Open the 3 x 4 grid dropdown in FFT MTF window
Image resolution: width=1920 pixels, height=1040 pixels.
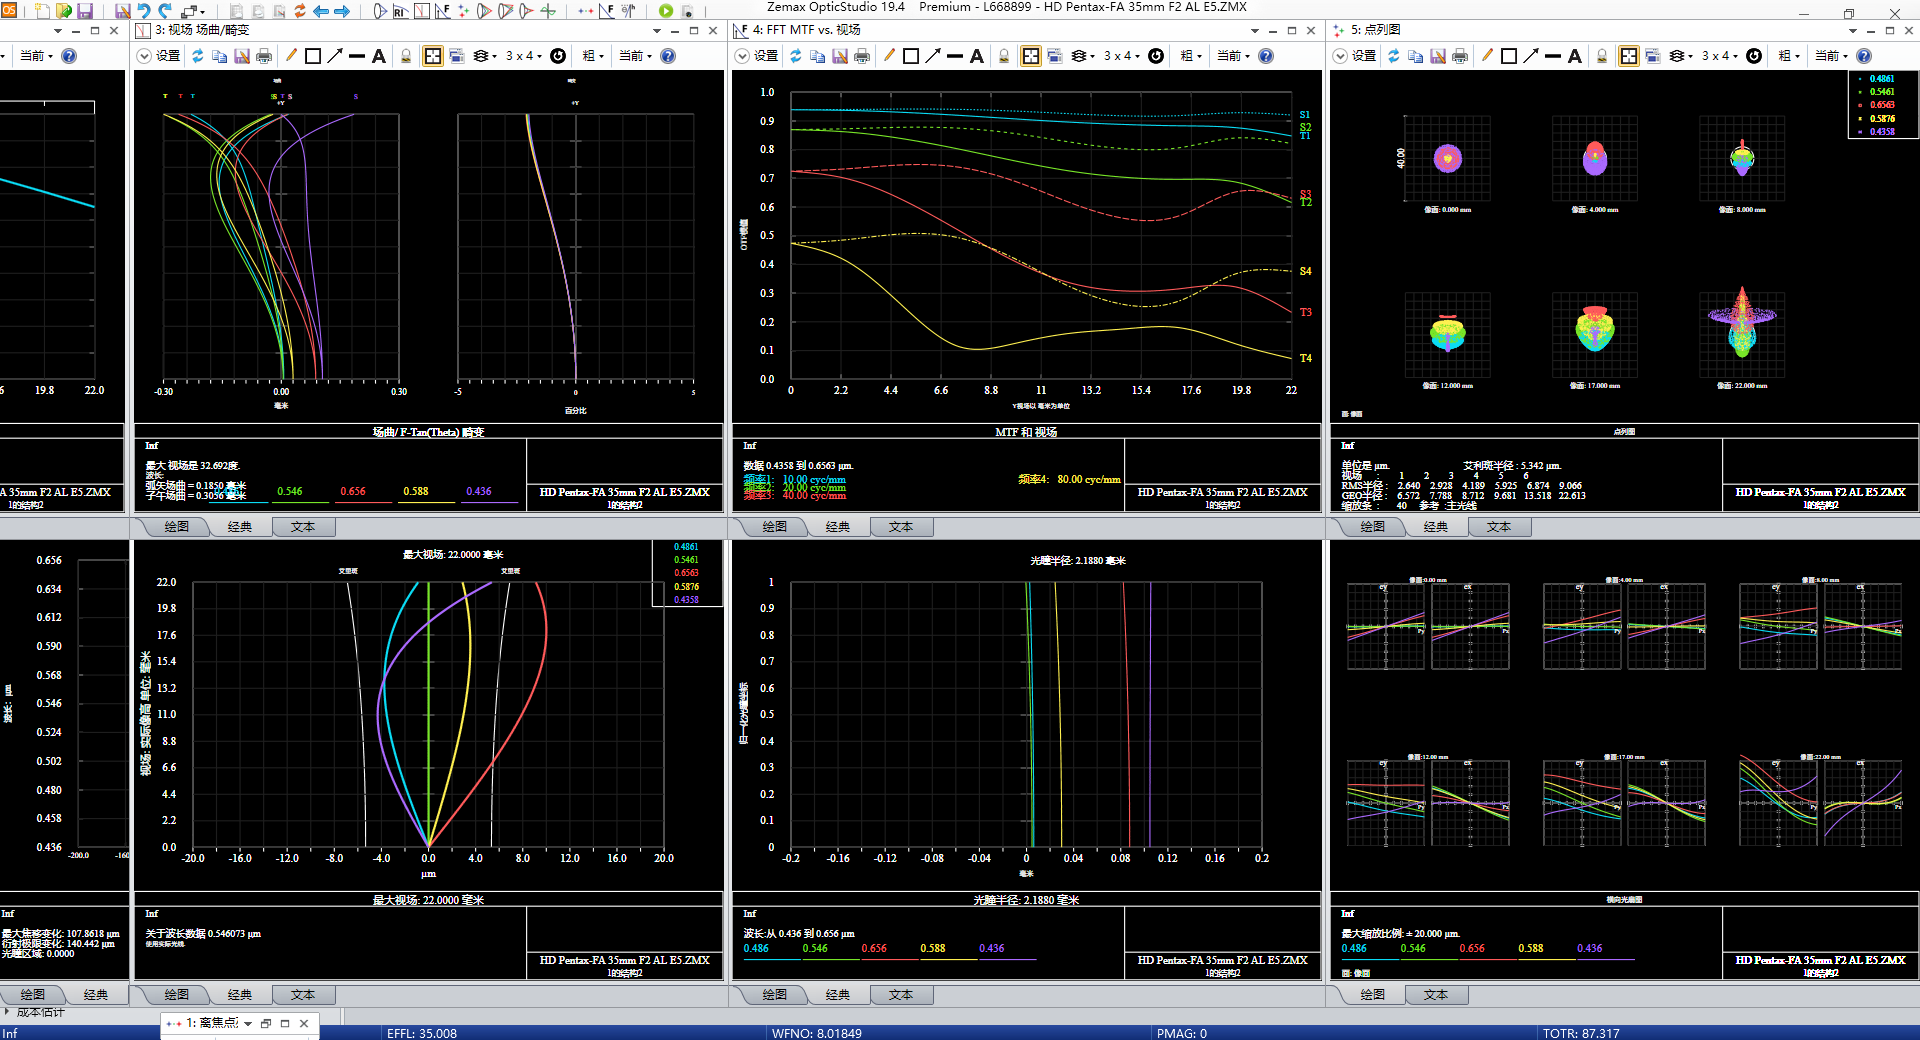[1123, 56]
